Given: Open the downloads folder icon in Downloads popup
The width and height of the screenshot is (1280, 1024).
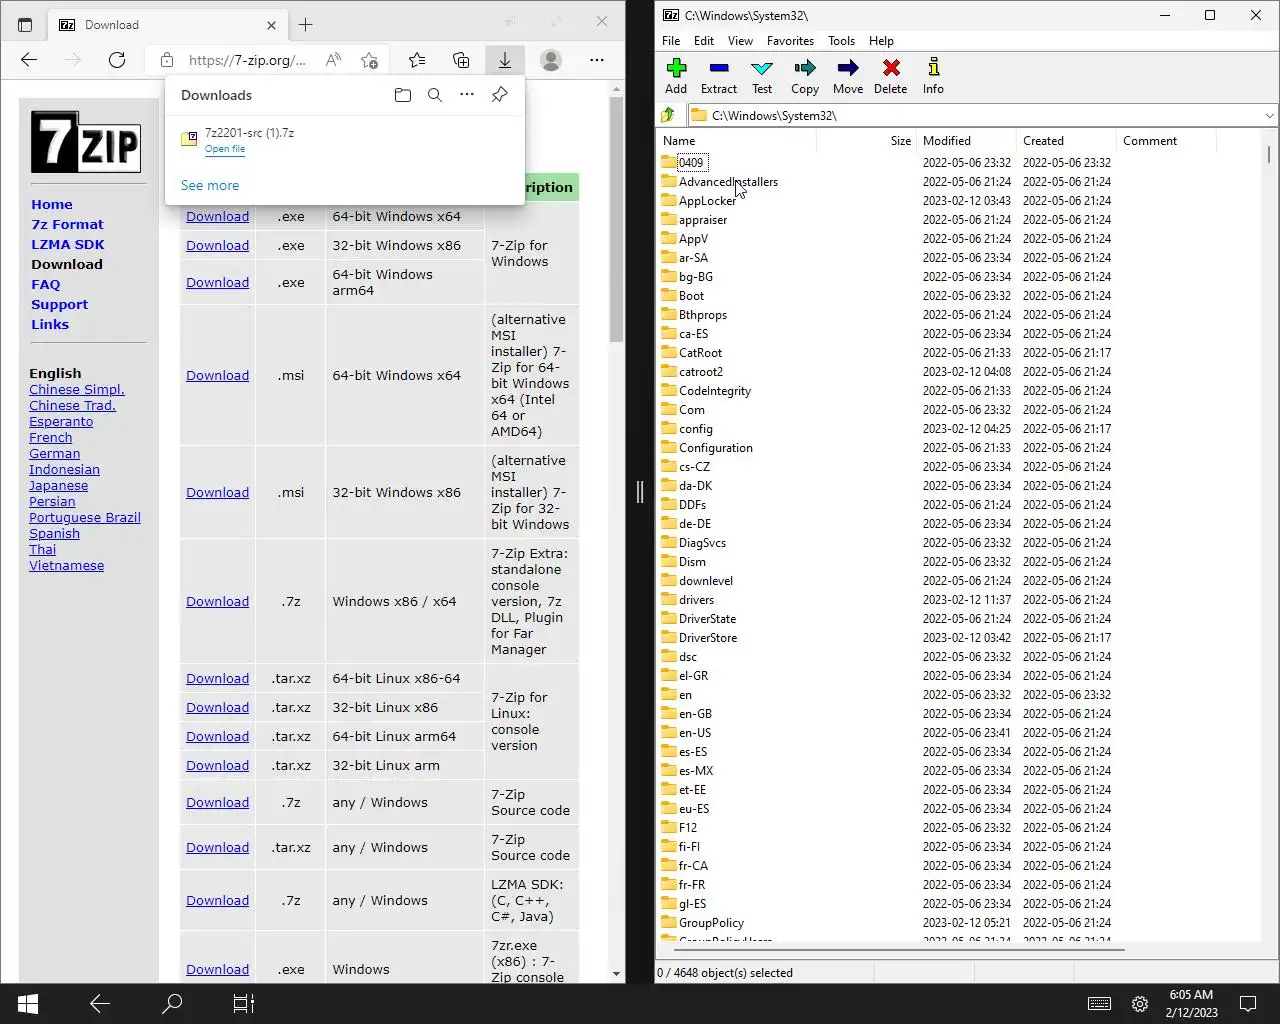Looking at the screenshot, I should click(403, 95).
